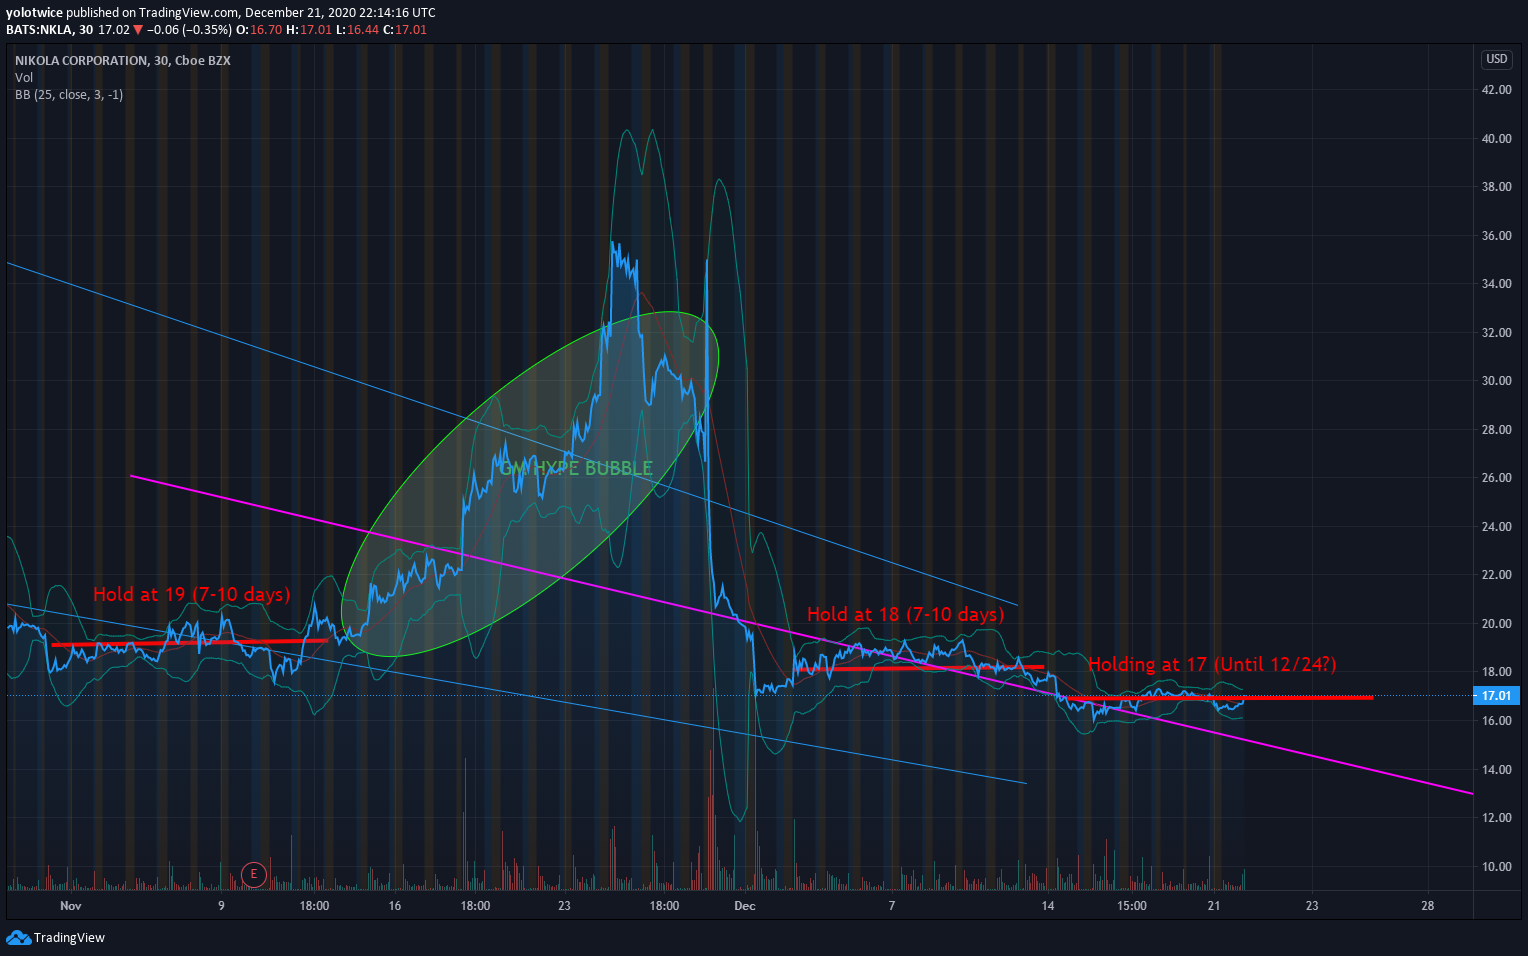Image resolution: width=1528 pixels, height=956 pixels.
Task: Click the USD currency button
Action: 1497,59
